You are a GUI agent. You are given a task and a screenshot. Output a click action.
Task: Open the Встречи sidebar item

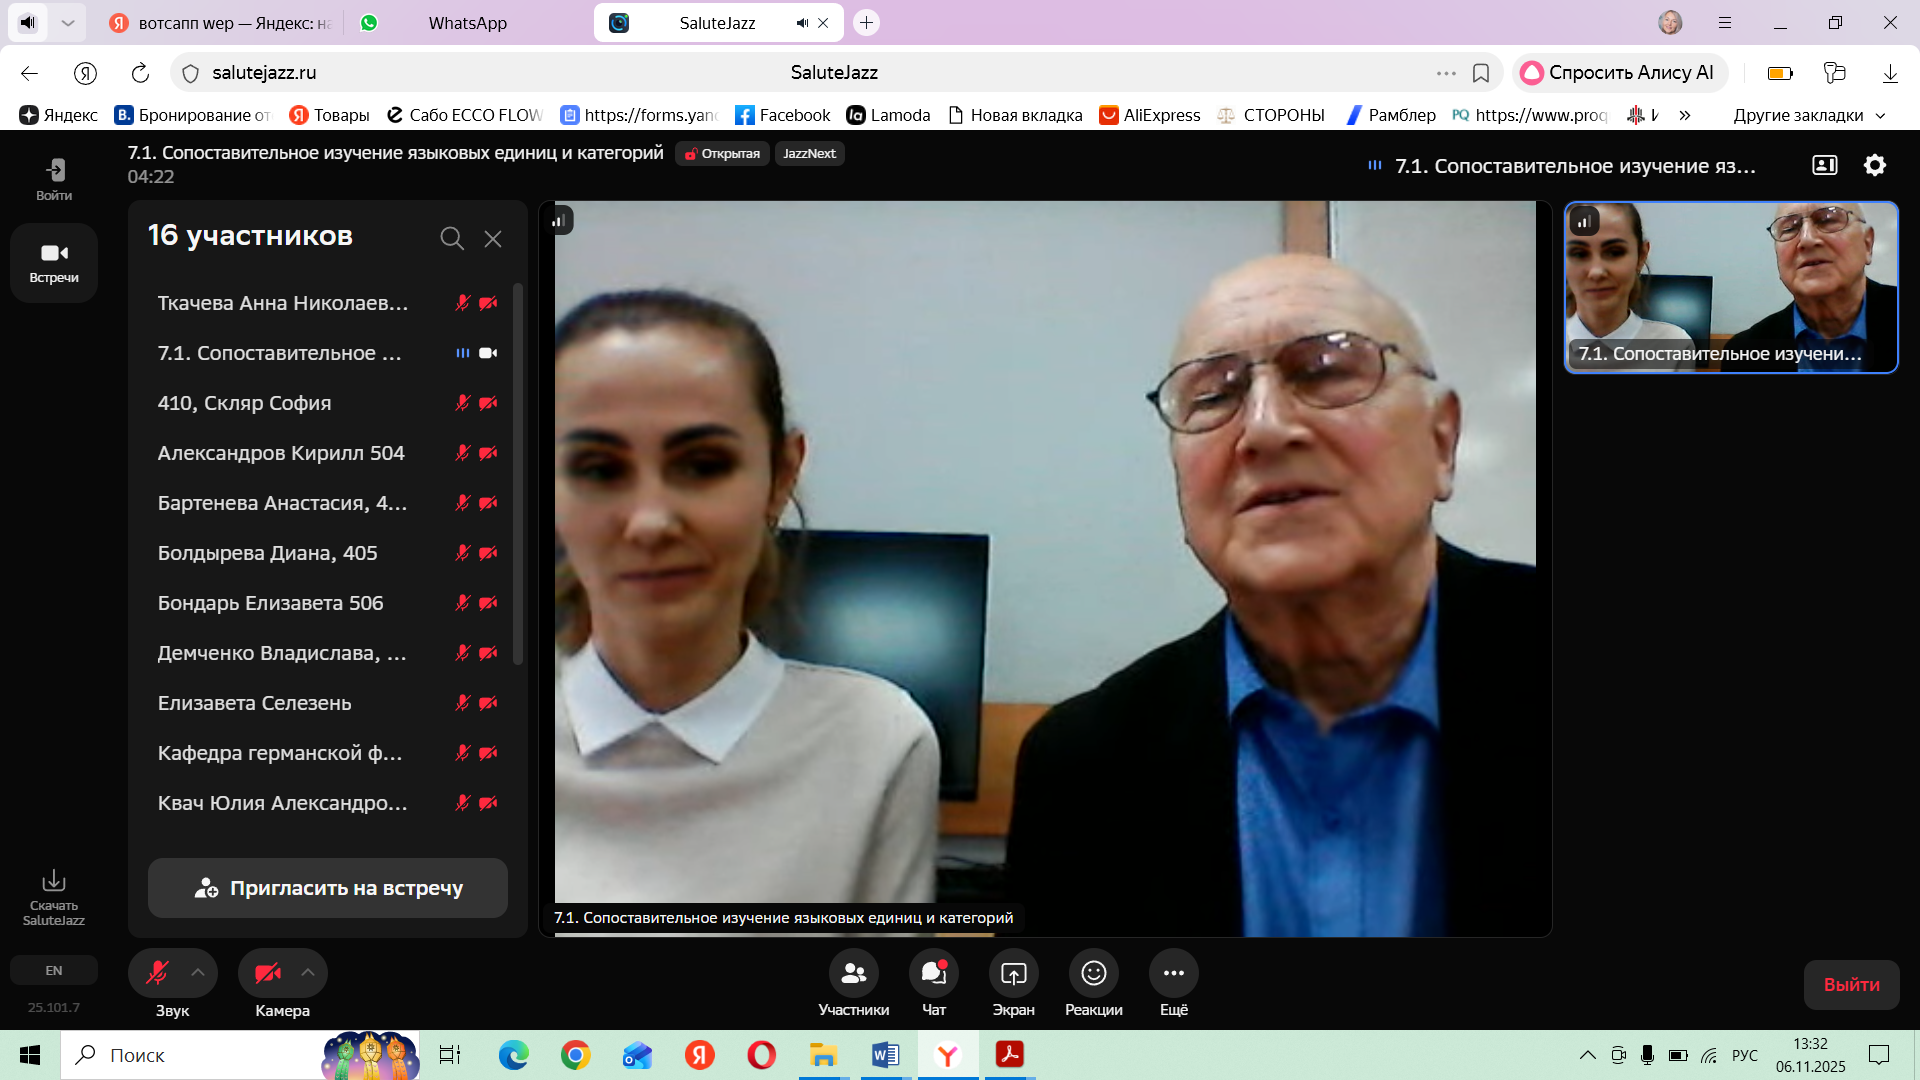[54, 262]
